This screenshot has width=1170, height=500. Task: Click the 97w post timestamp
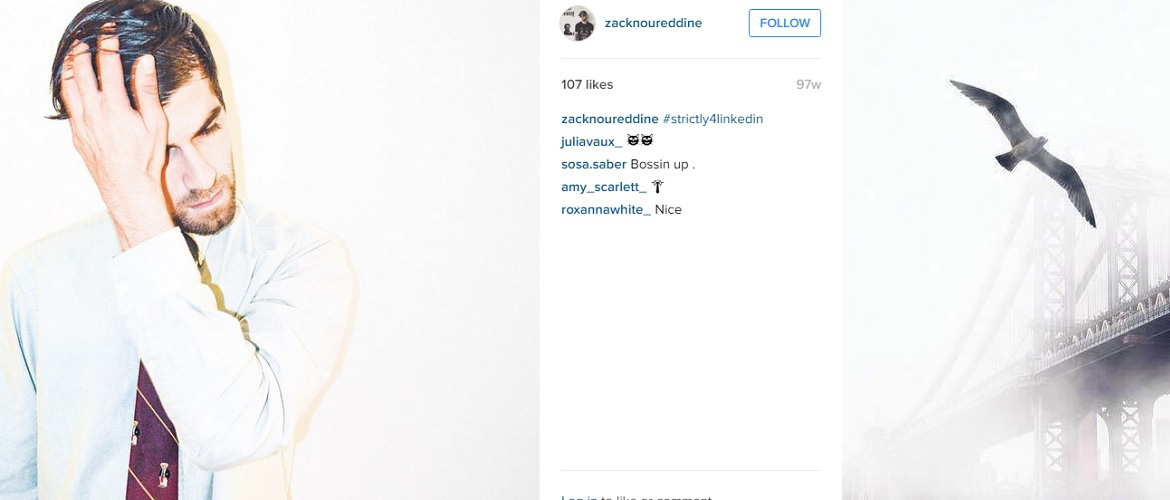click(x=808, y=84)
